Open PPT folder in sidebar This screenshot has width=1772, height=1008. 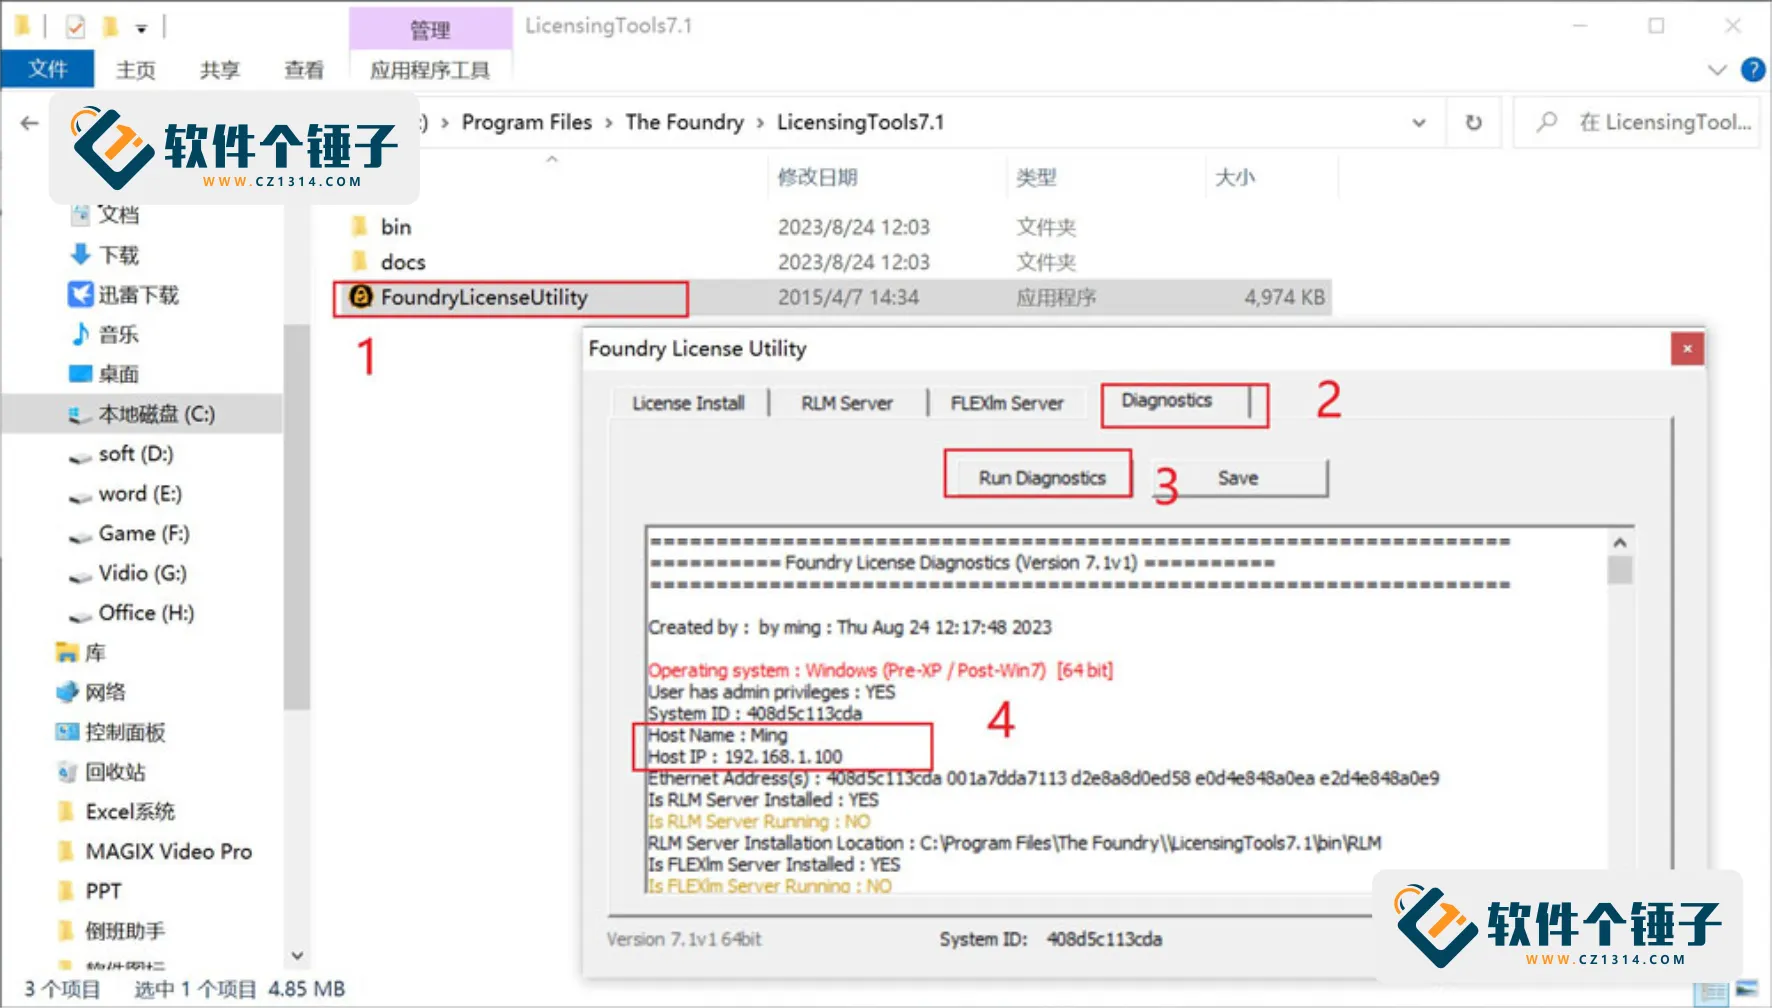102,891
